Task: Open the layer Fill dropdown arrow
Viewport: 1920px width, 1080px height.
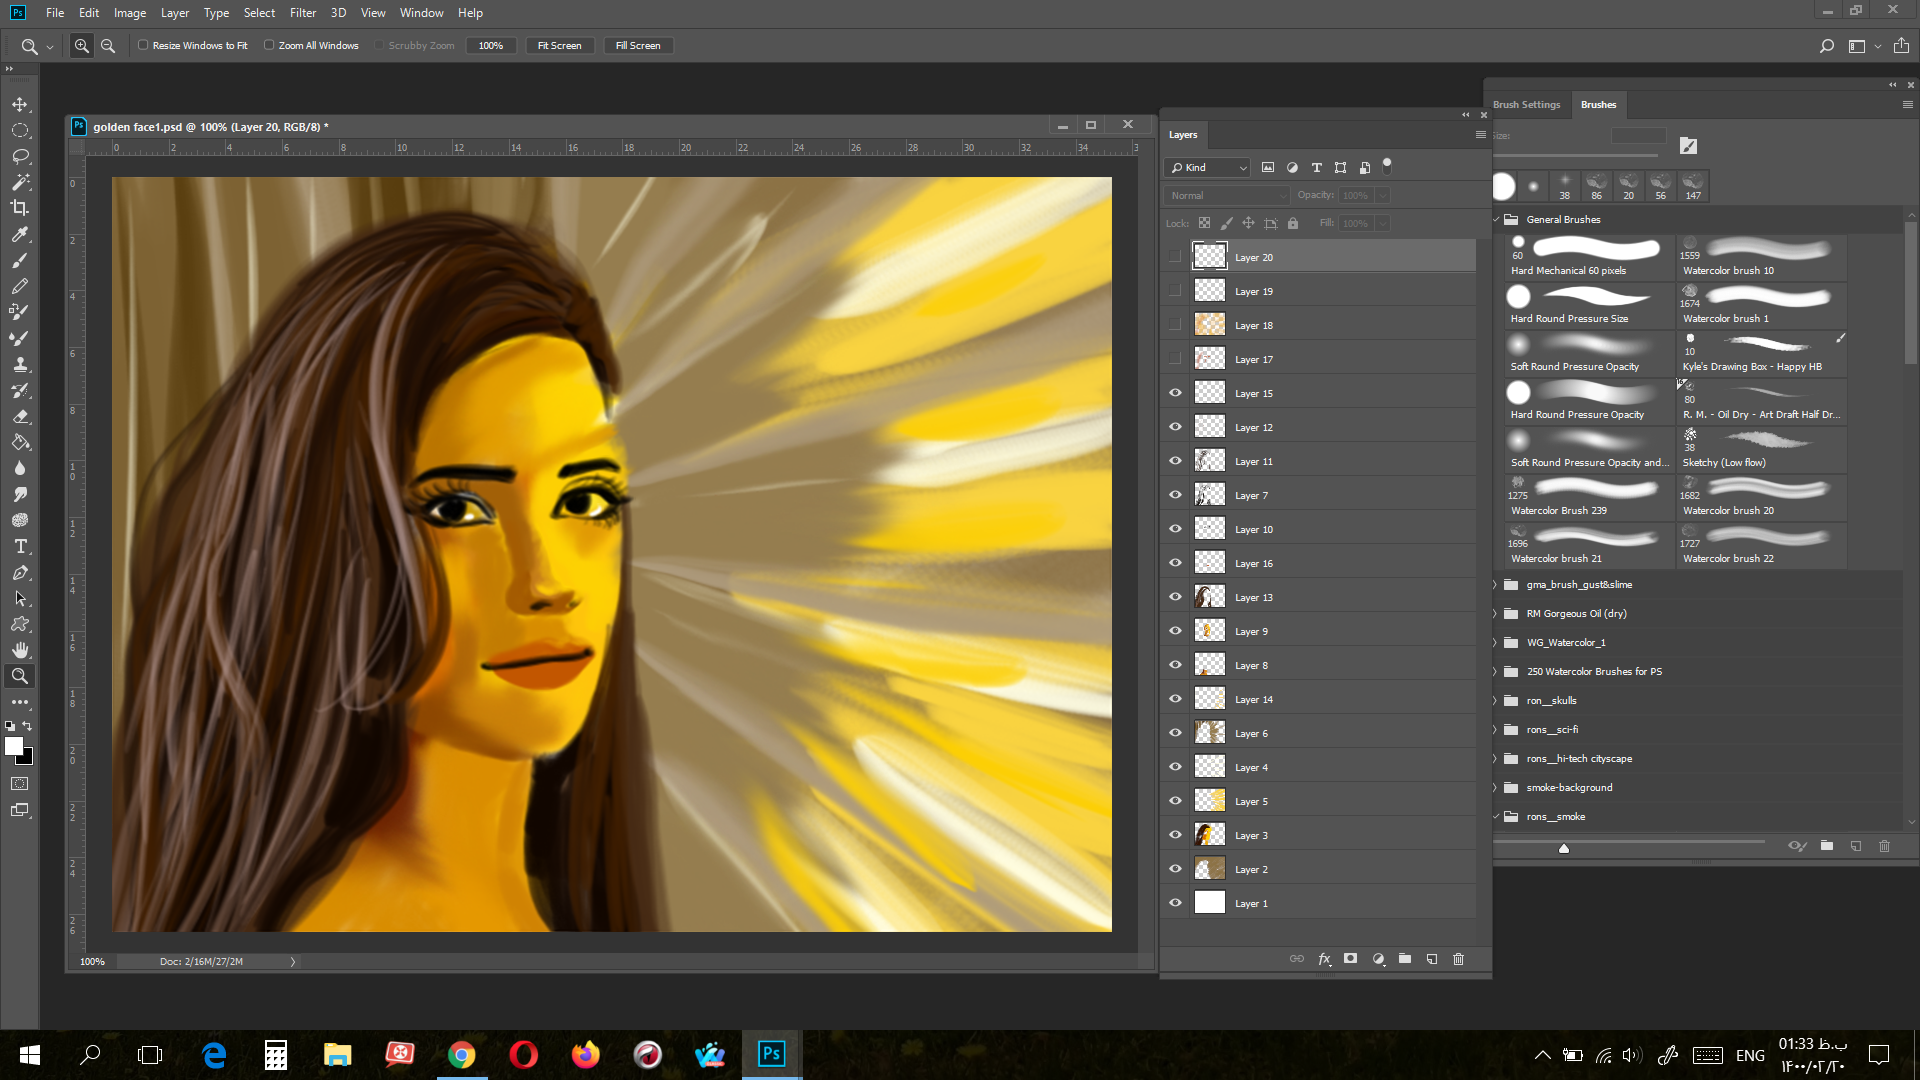Action: click(x=1382, y=224)
